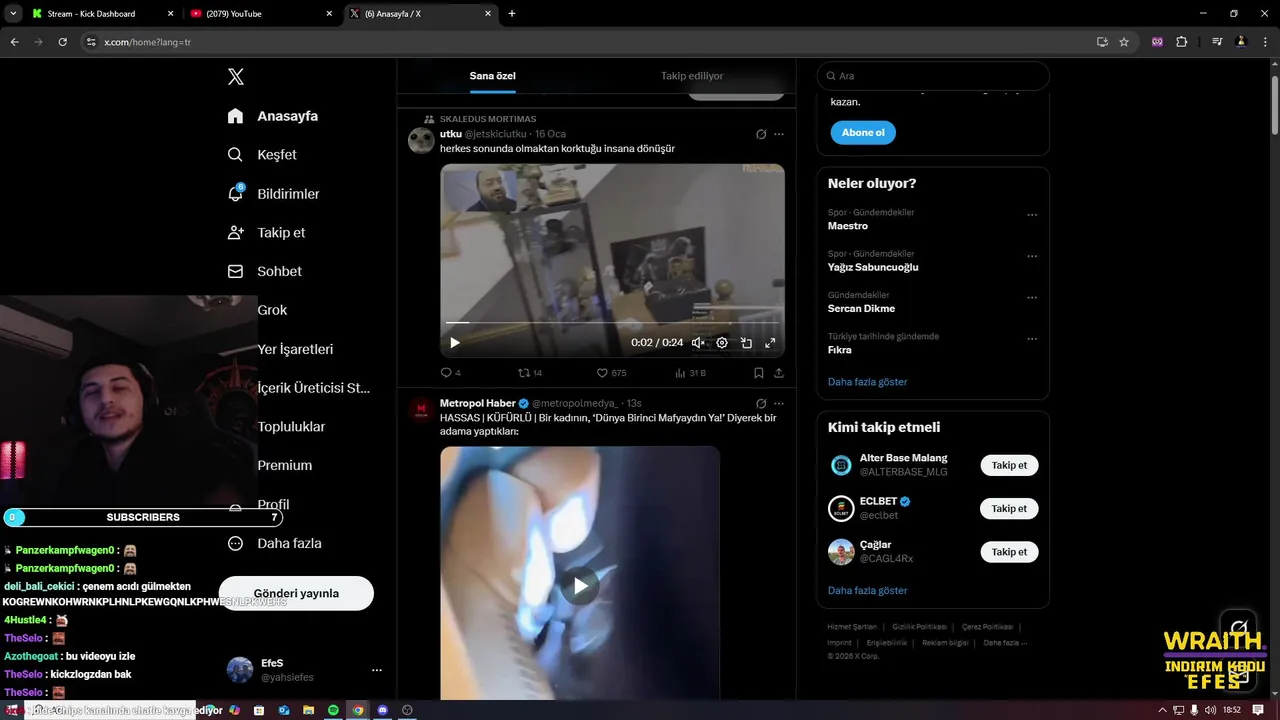This screenshot has height=720, width=1280.
Task: Open options for Maestro trend
Action: click(x=1032, y=215)
